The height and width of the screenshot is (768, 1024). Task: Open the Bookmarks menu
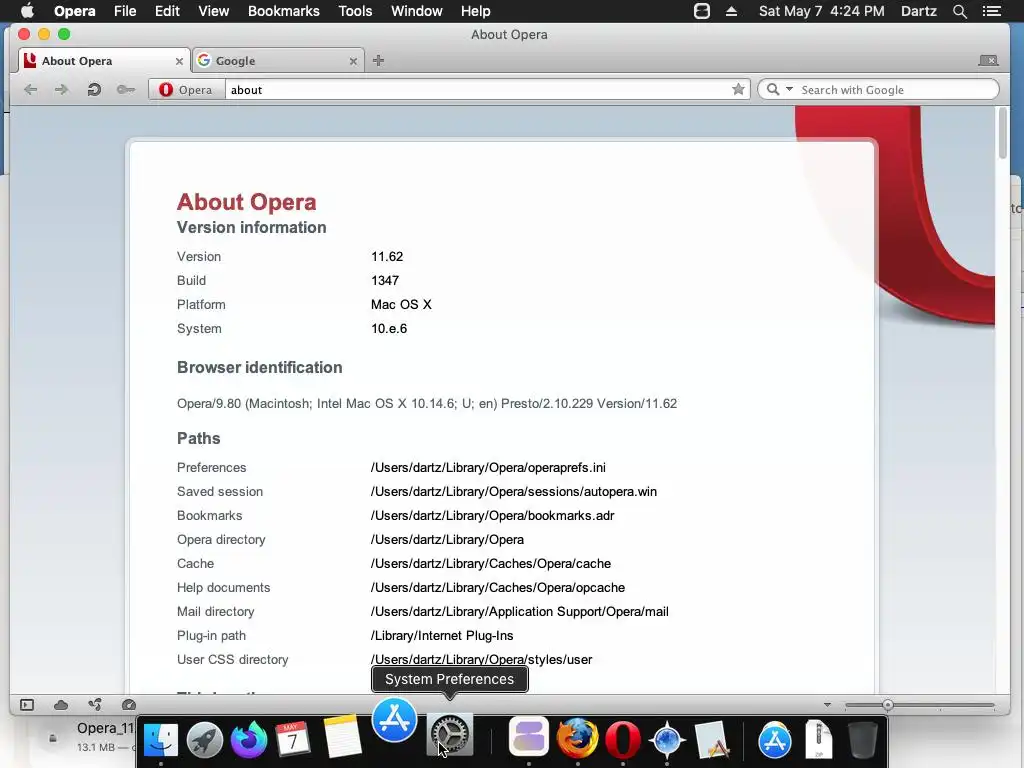tap(283, 11)
